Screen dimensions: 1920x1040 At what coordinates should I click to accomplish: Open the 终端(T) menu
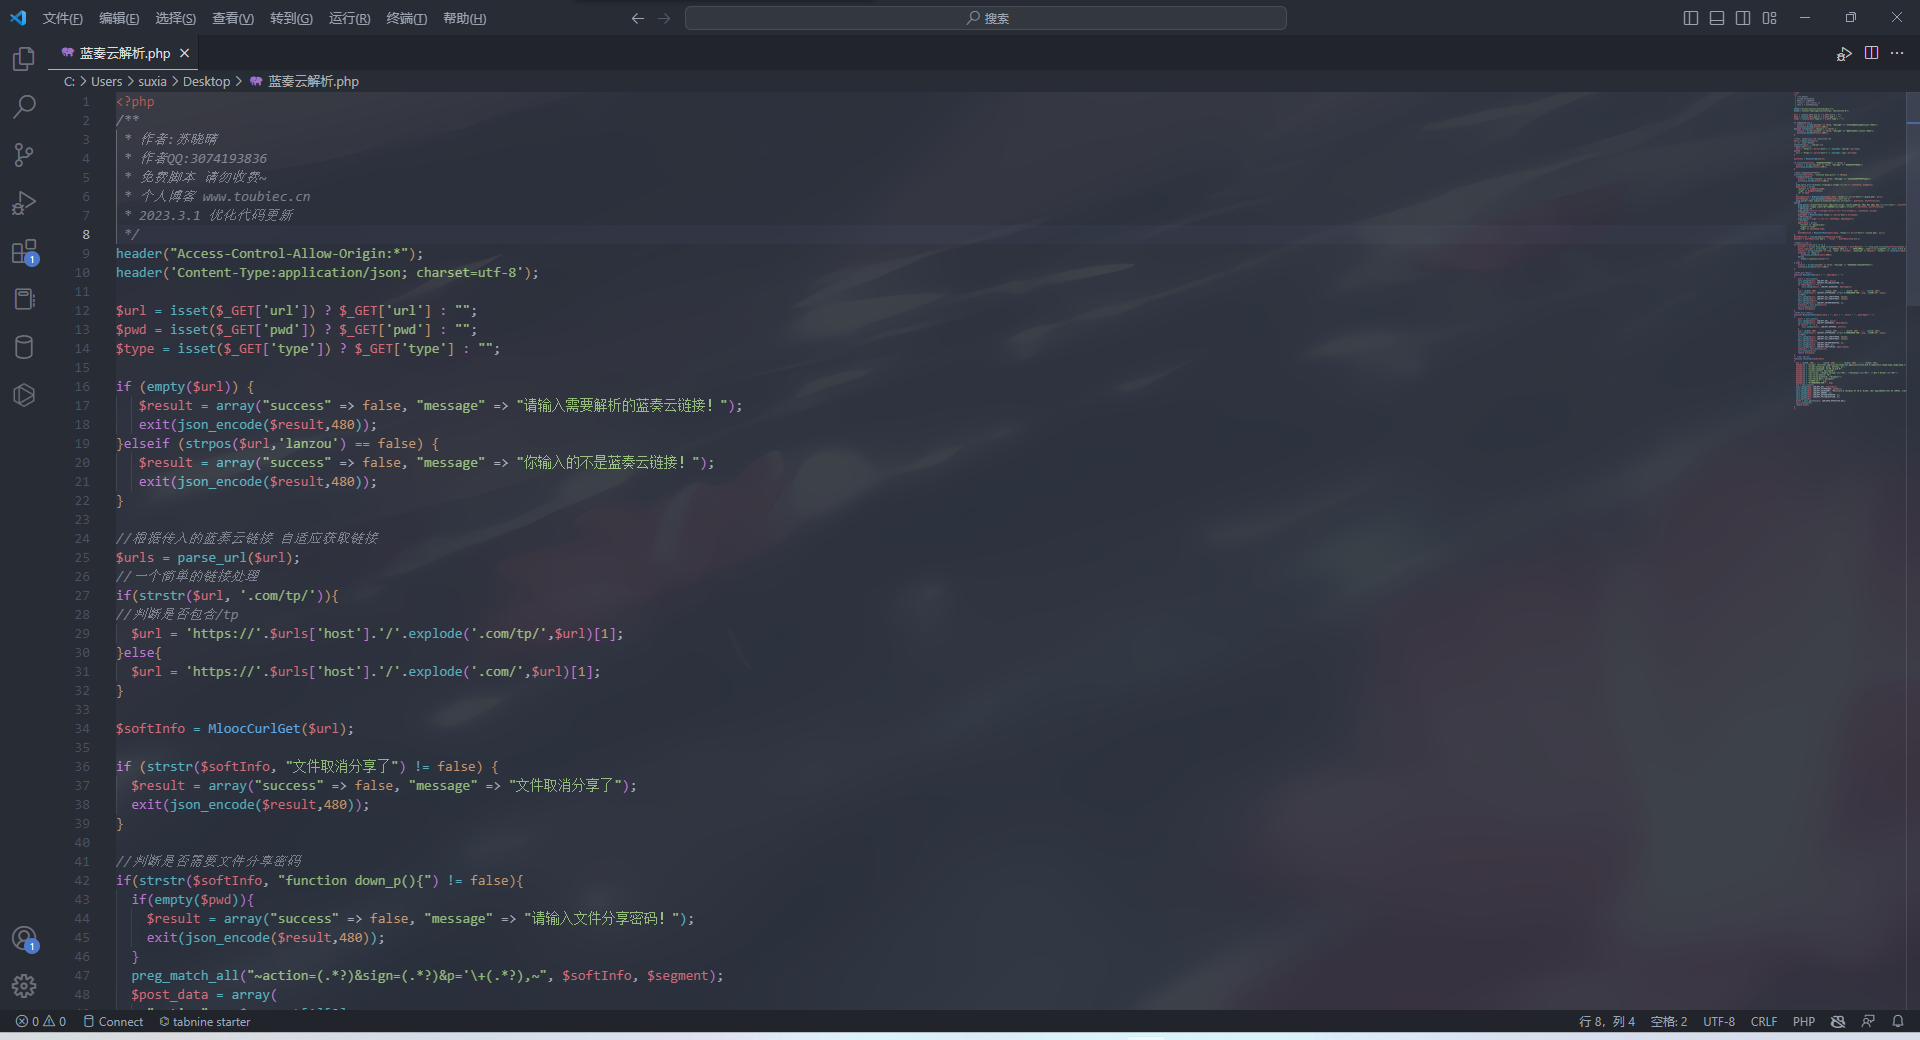[406, 18]
